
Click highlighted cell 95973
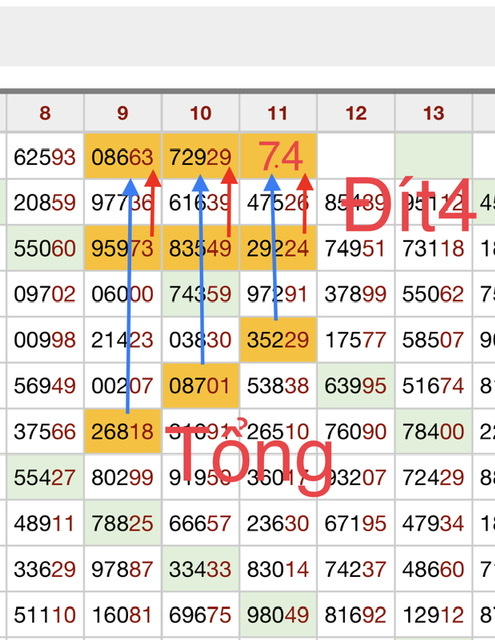point(123,248)
